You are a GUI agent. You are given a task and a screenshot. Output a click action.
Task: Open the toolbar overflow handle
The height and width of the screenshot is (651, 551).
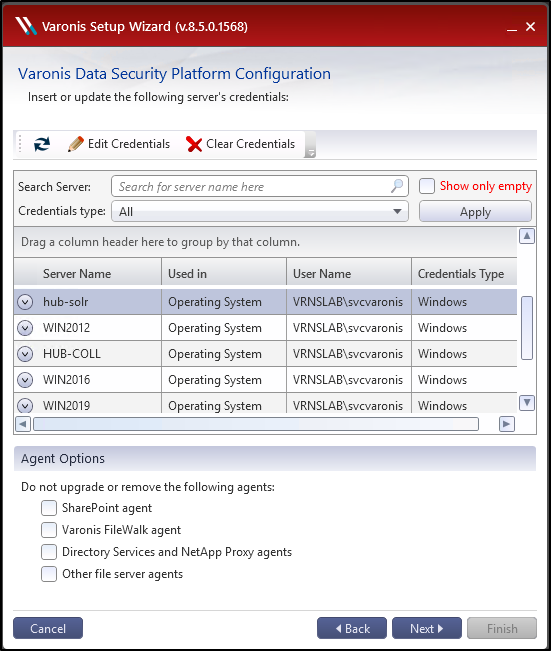(310, 145)
